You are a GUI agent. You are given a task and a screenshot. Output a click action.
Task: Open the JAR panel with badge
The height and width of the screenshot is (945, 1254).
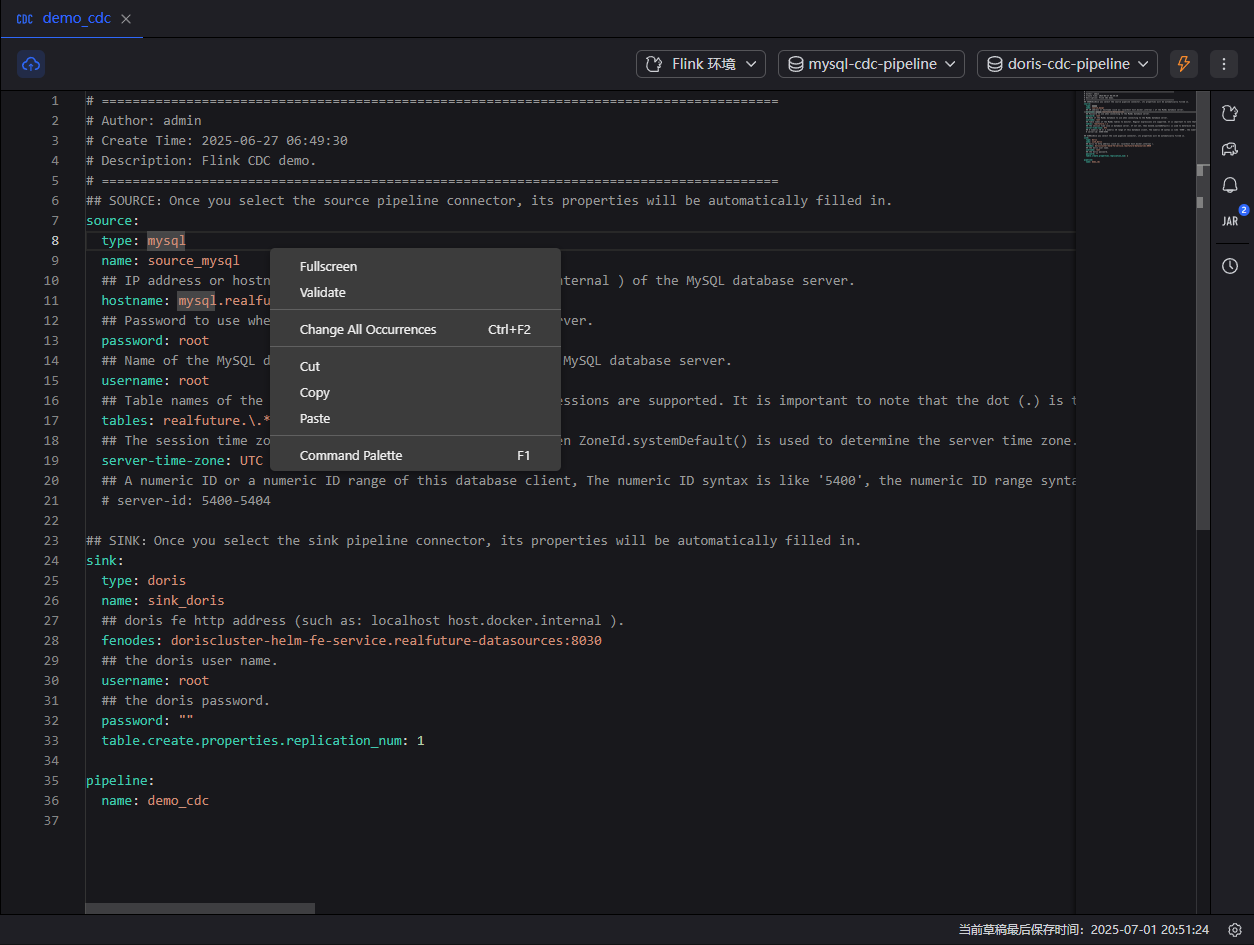click(1230, 221)
